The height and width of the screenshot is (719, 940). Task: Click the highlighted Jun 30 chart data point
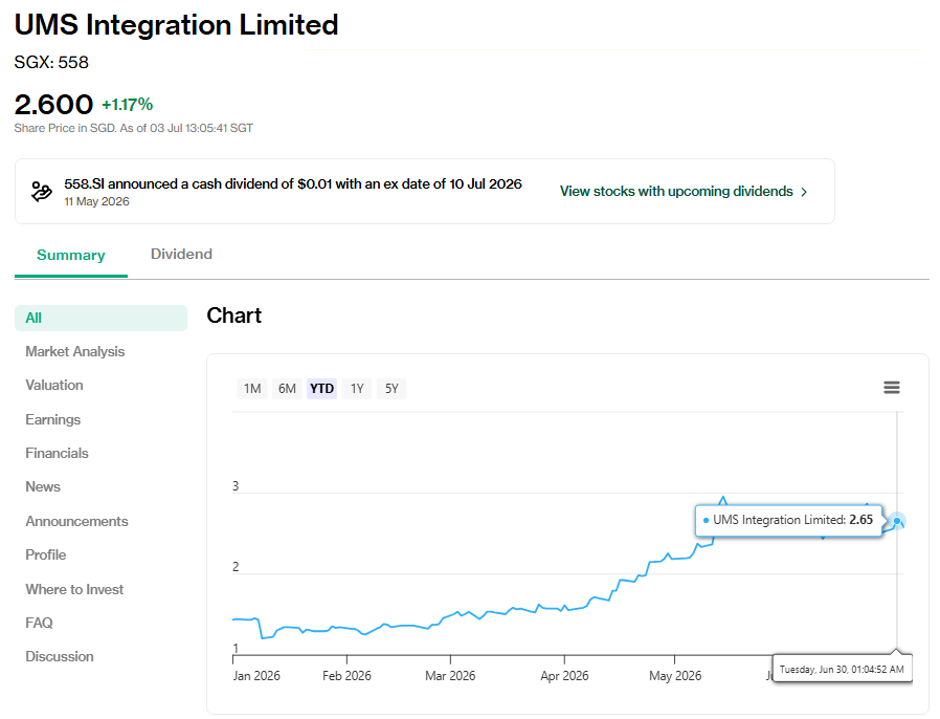897,521
